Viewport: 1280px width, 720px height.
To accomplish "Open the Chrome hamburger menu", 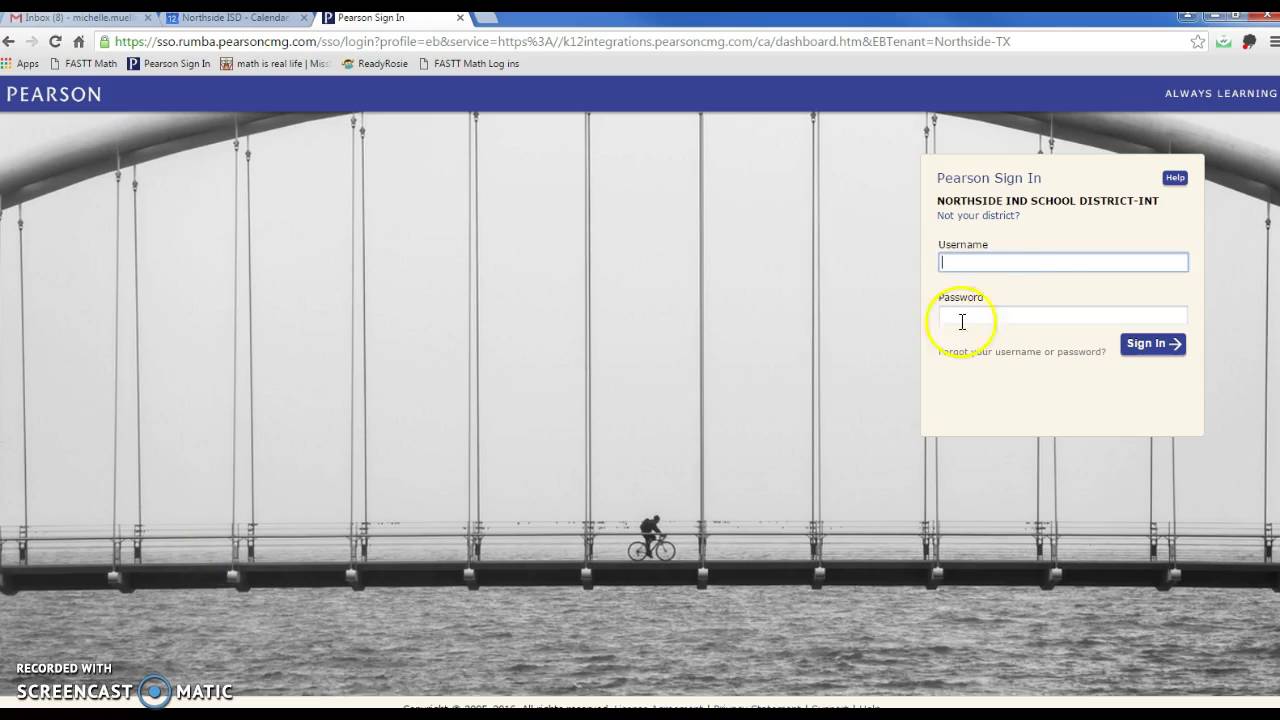I will pos(1274,41).
